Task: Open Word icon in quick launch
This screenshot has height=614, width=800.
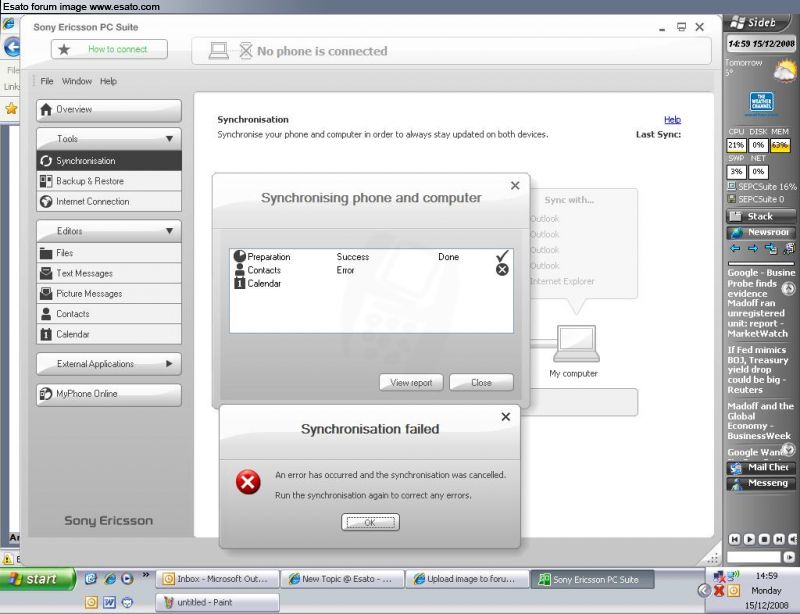Action: (x=109, y=602)
